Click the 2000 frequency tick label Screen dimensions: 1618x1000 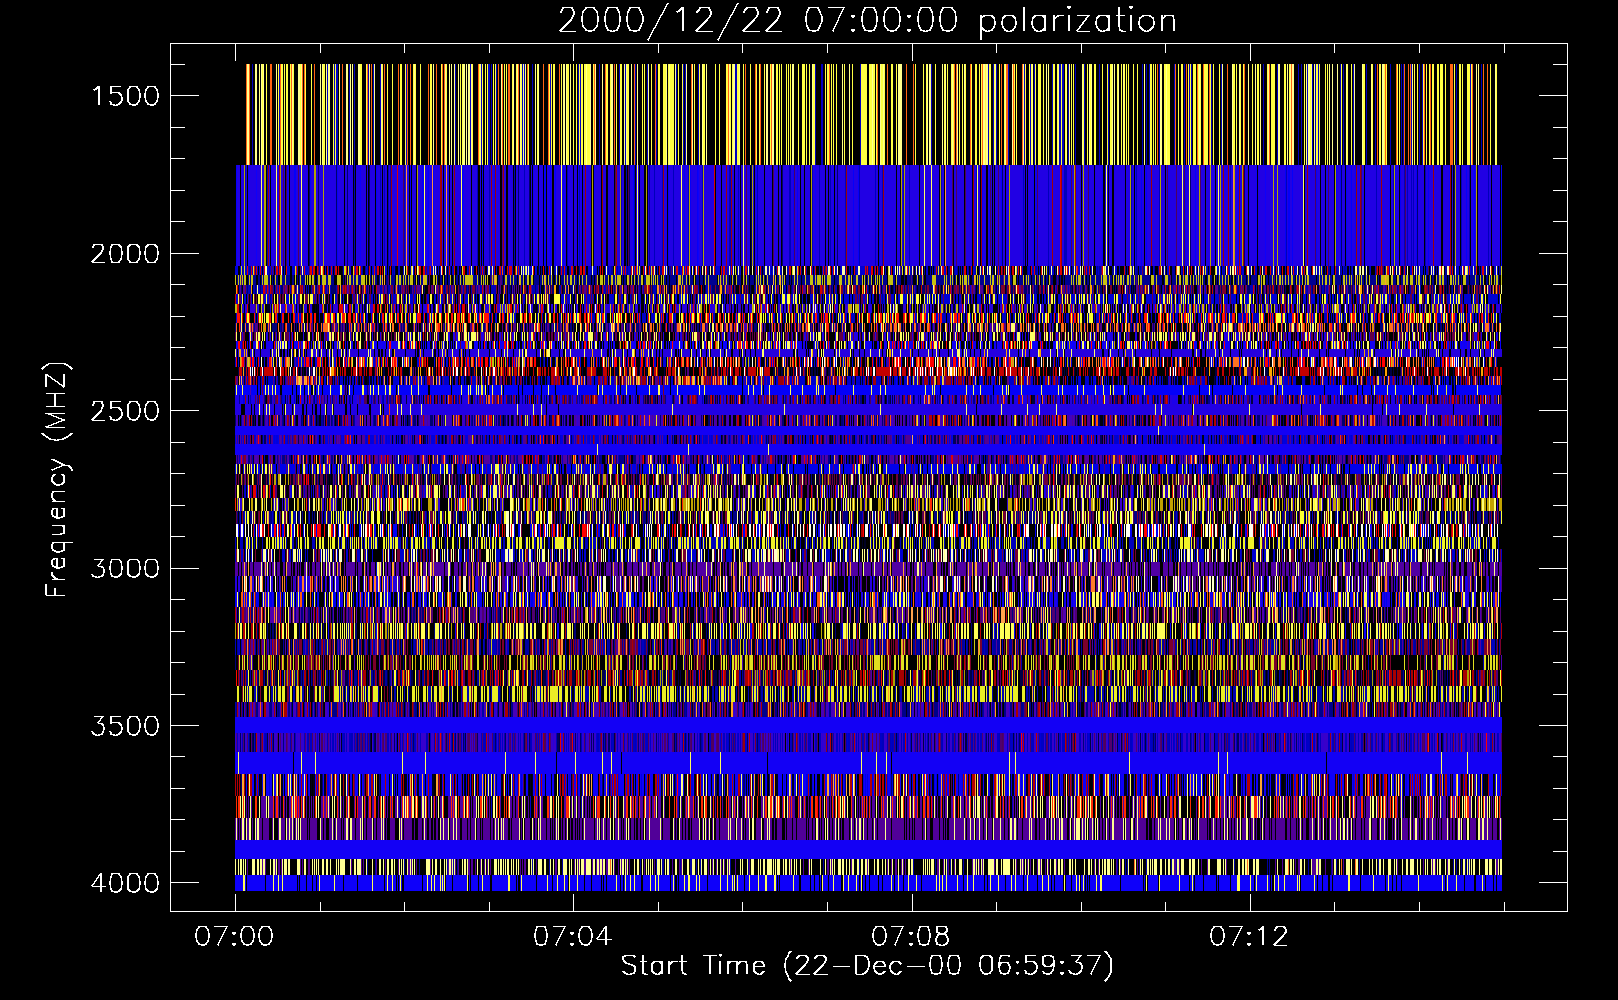(125, 254)
